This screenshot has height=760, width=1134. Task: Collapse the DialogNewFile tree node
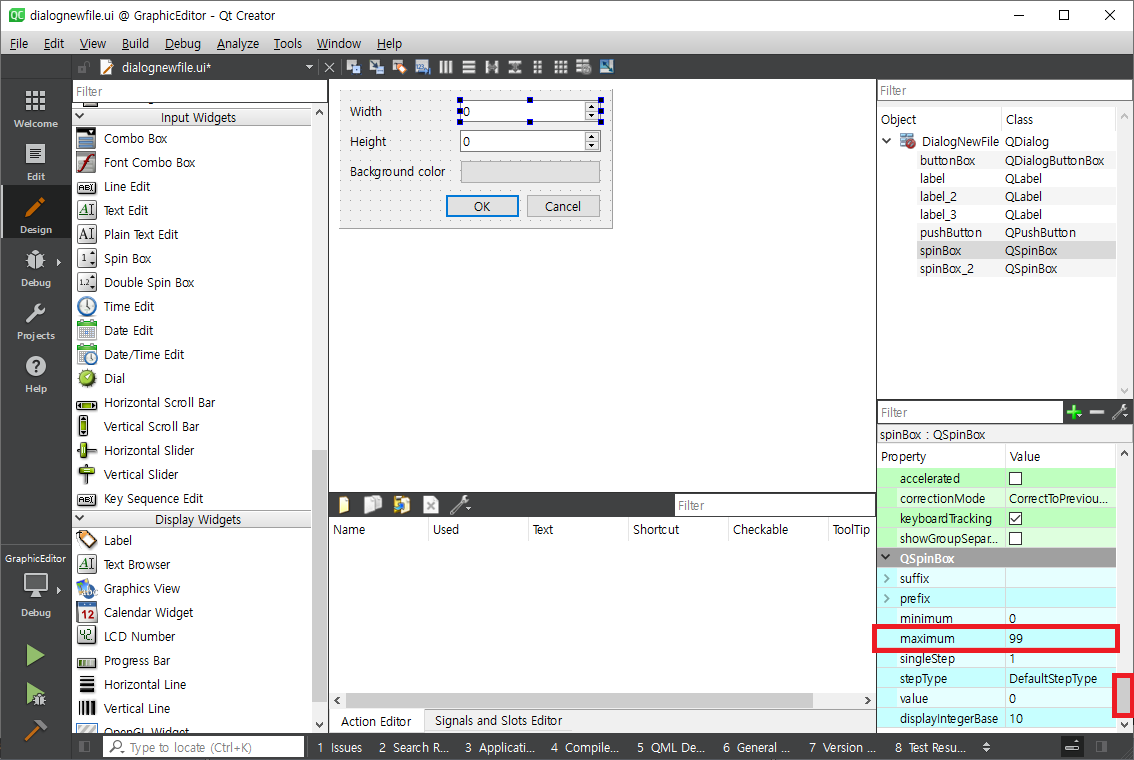(x=887, y=141)
